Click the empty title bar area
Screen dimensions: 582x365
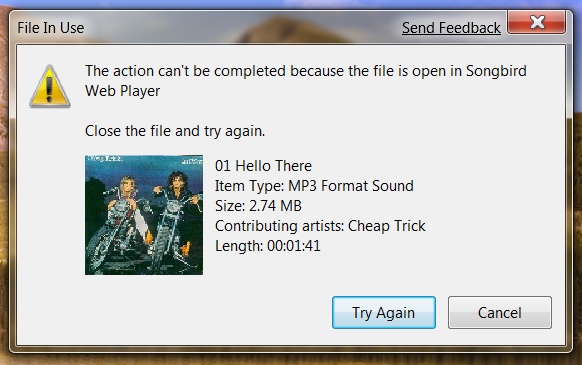click(x=241, y=28)
